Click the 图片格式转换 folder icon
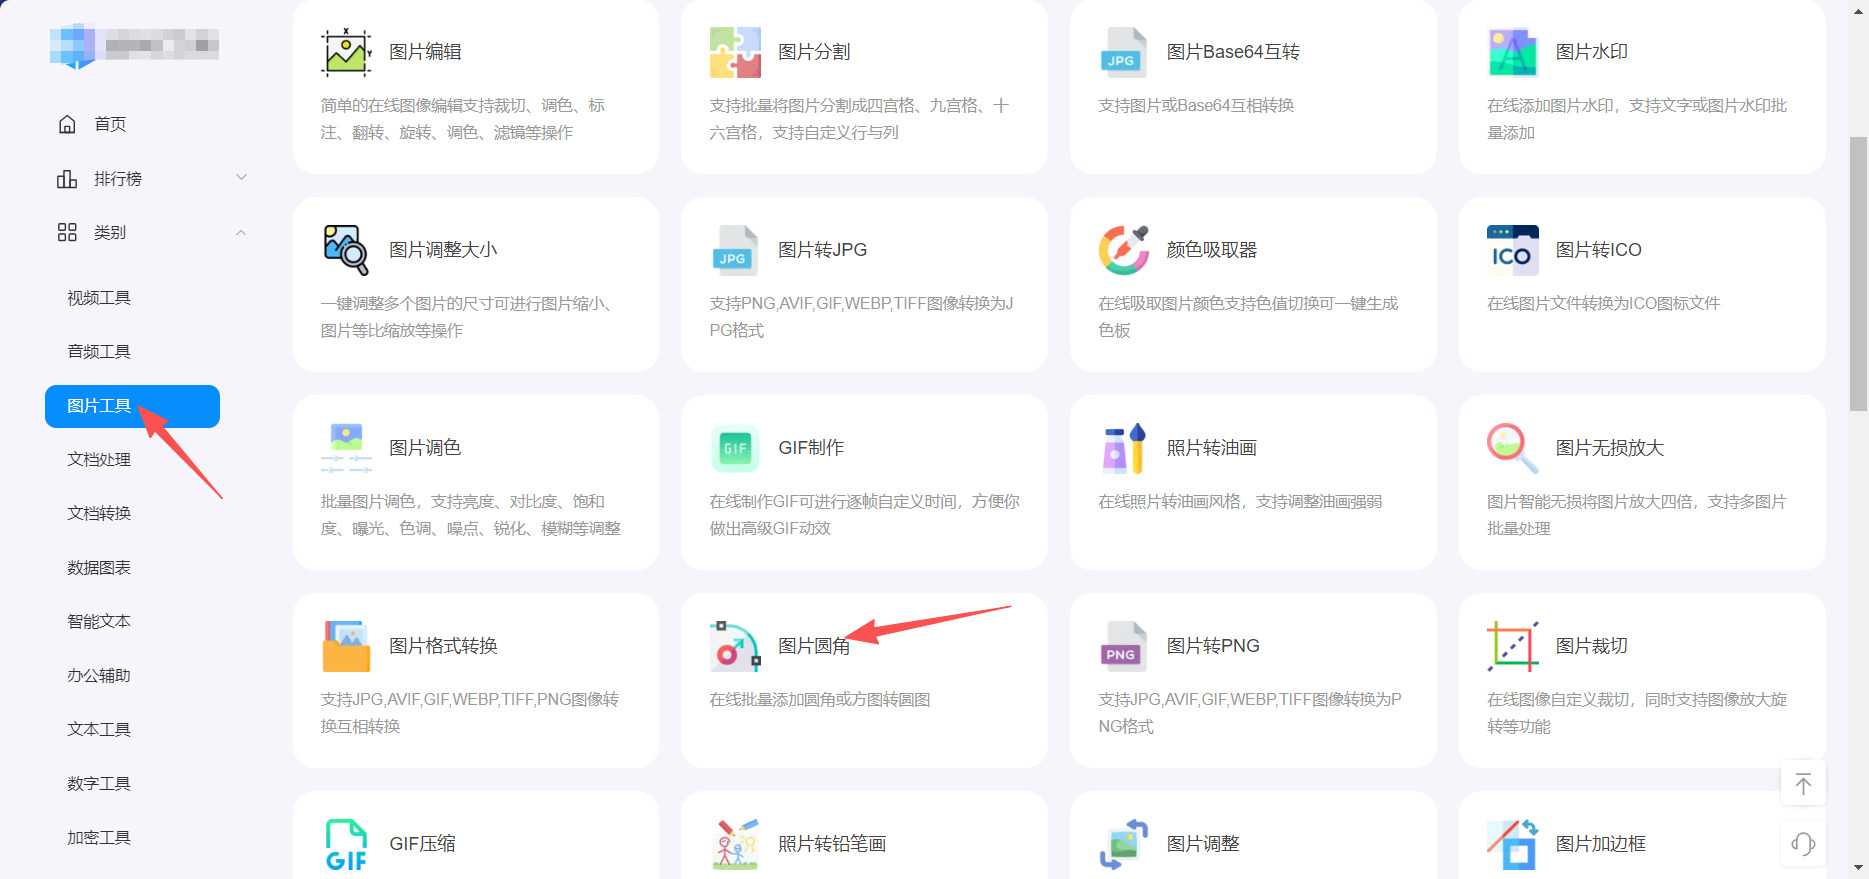 (x=346, y=646)
